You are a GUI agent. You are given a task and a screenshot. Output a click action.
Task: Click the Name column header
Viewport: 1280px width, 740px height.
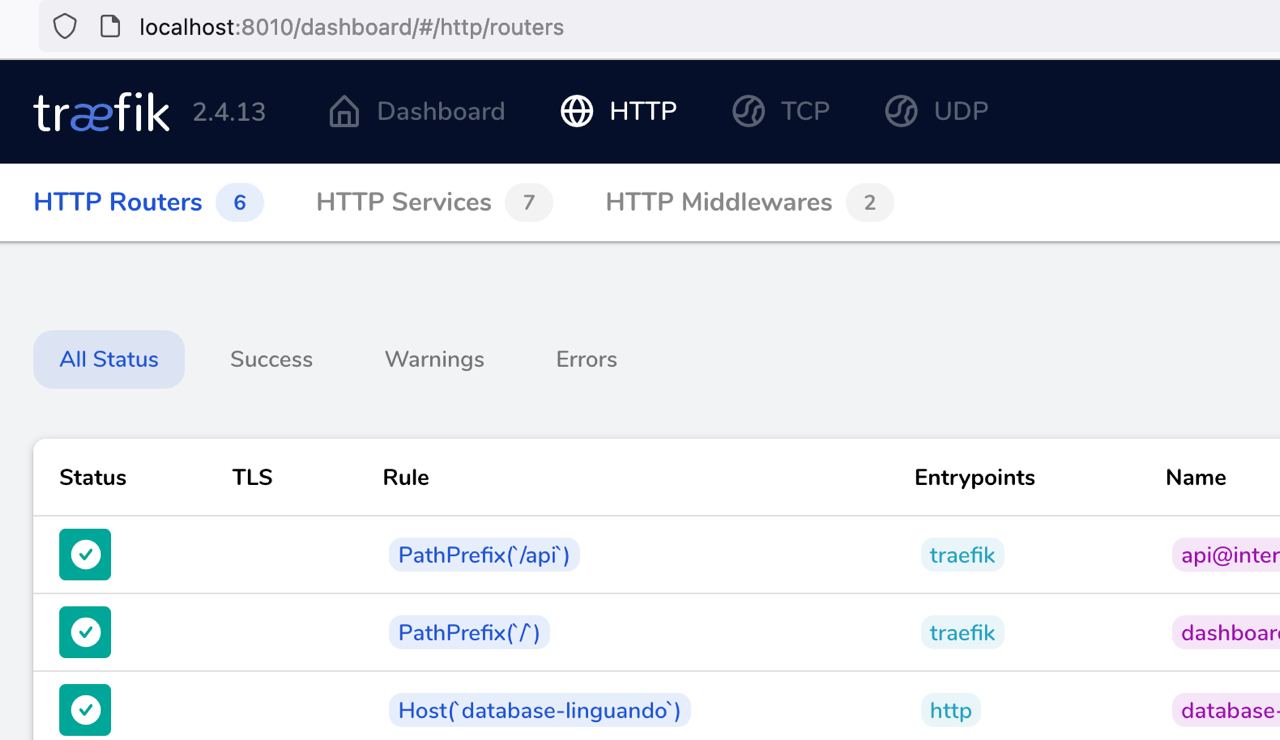pos(1196,478)
